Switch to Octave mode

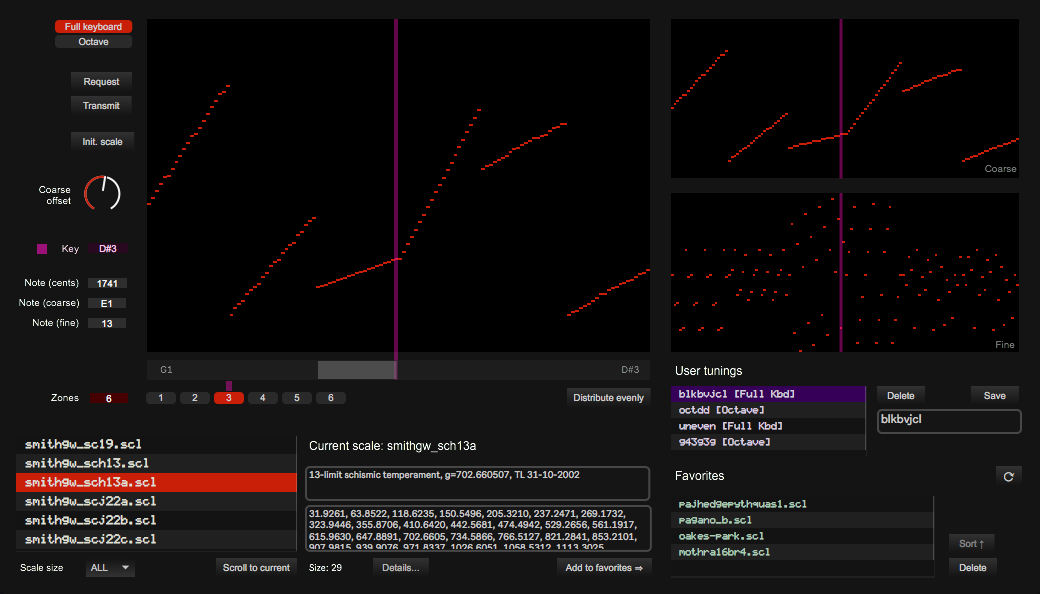tap(94, 42)
